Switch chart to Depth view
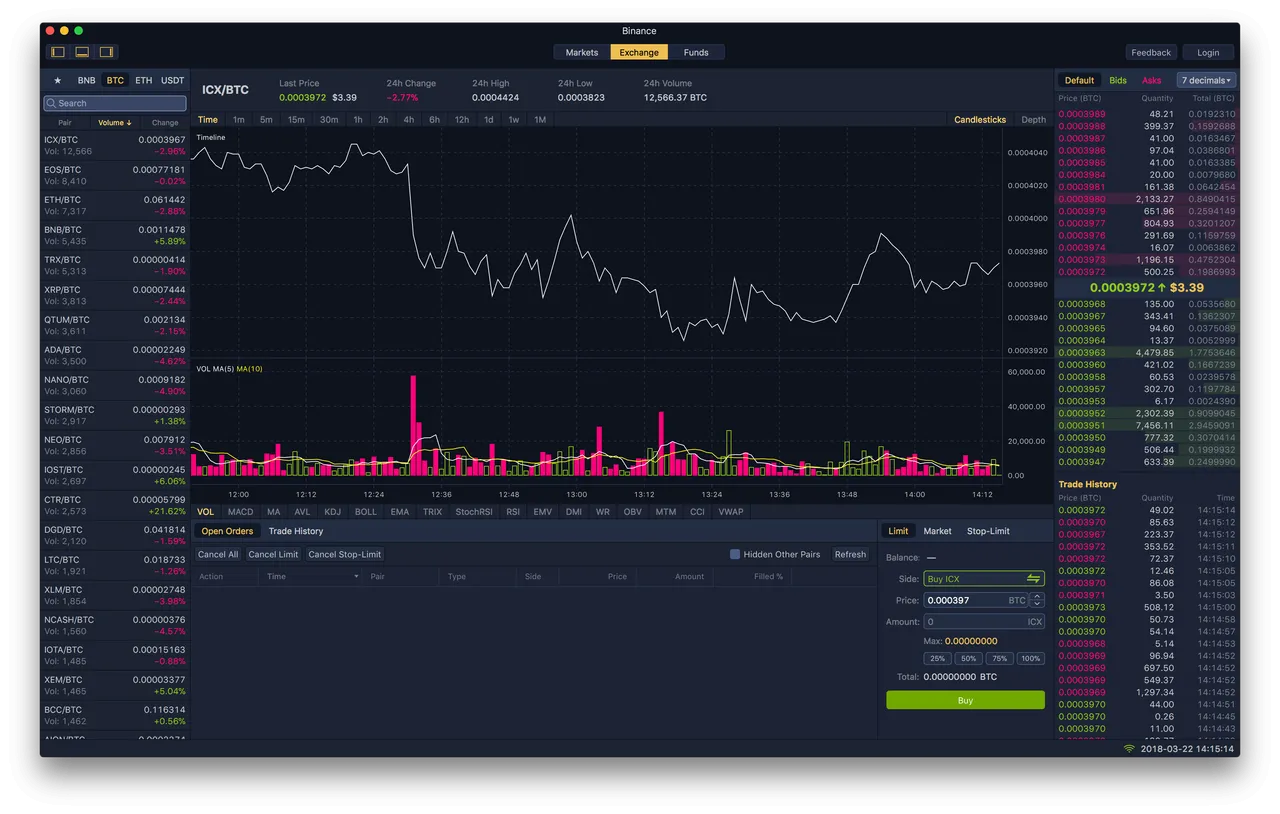 (1033, 120)
